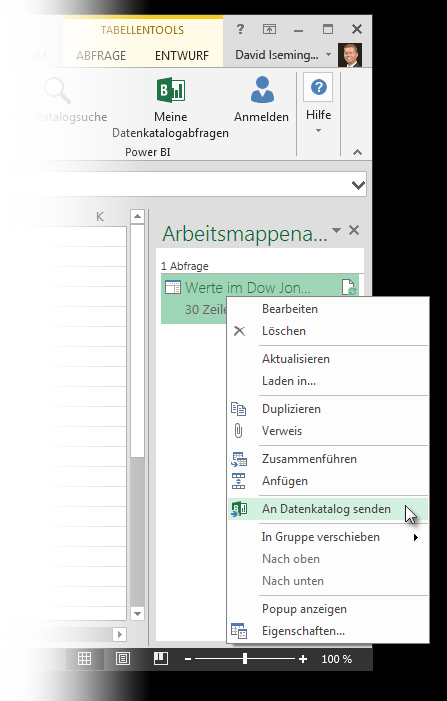Click the table icon beside the query
Image resolution: width=447 pixels, height=701 pixels.
(x=173, y=287)
